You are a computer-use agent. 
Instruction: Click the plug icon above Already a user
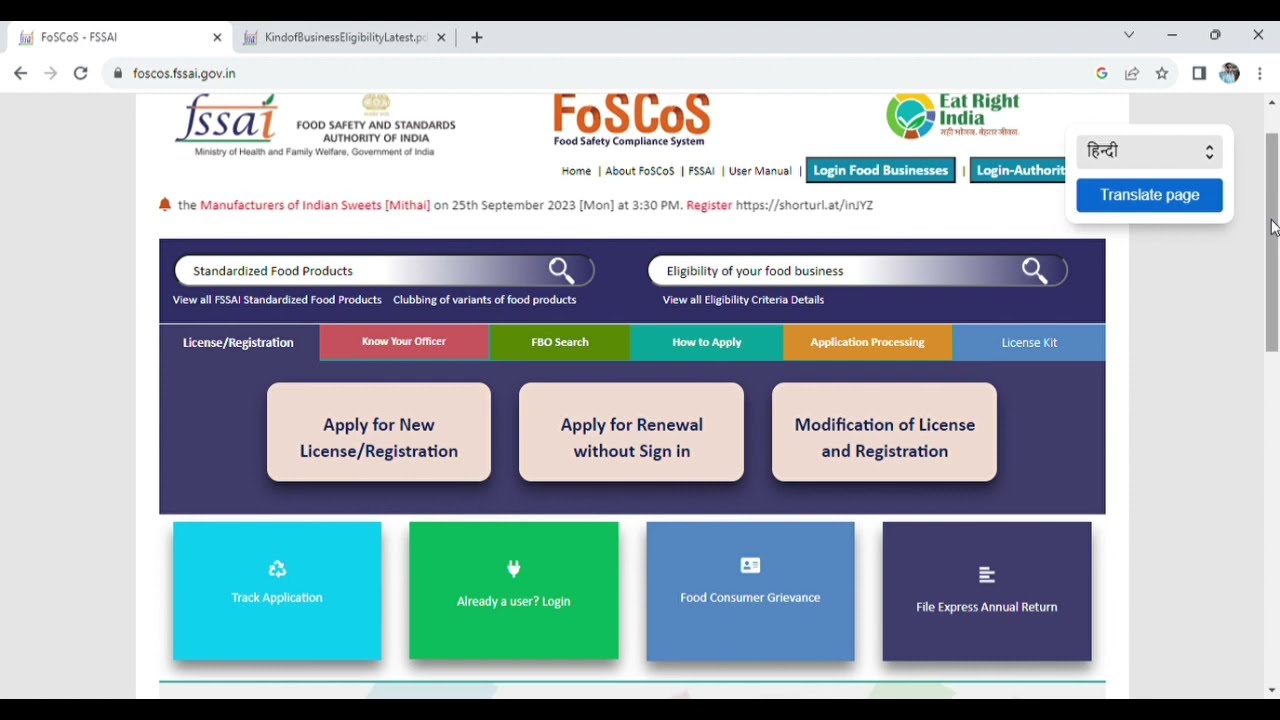tap(514, 569)
